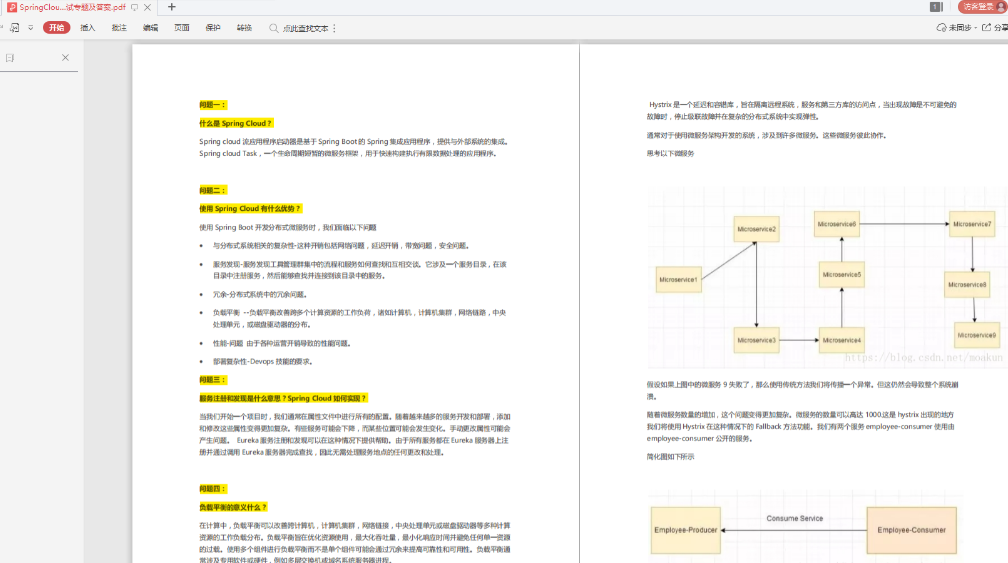Image resolution: width=1008 pixels, height=563 pixels.
Task: Open the 页面 ribbon tab
Action: click(x=182, y=28)
